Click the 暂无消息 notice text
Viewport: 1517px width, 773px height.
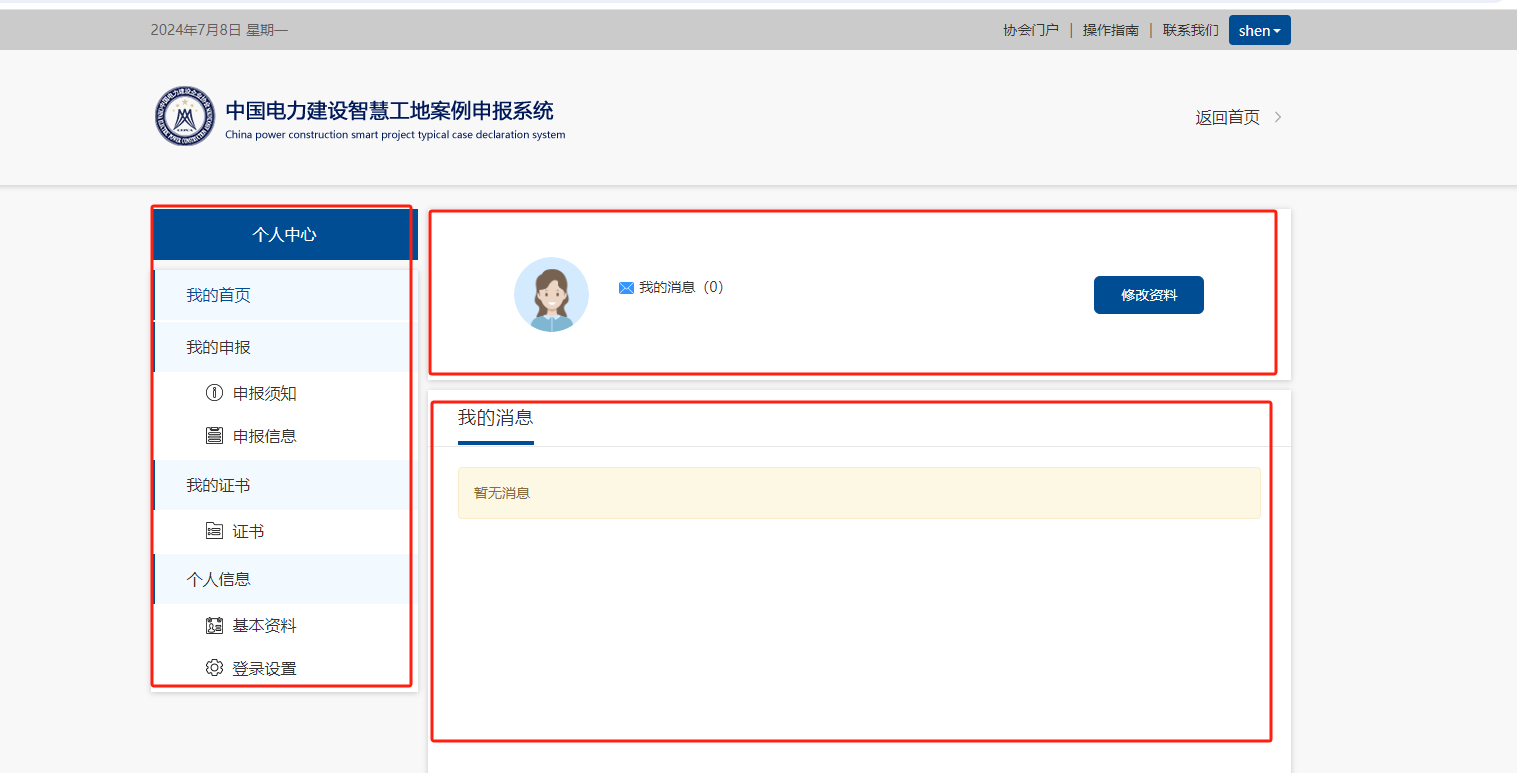(502, 493)
